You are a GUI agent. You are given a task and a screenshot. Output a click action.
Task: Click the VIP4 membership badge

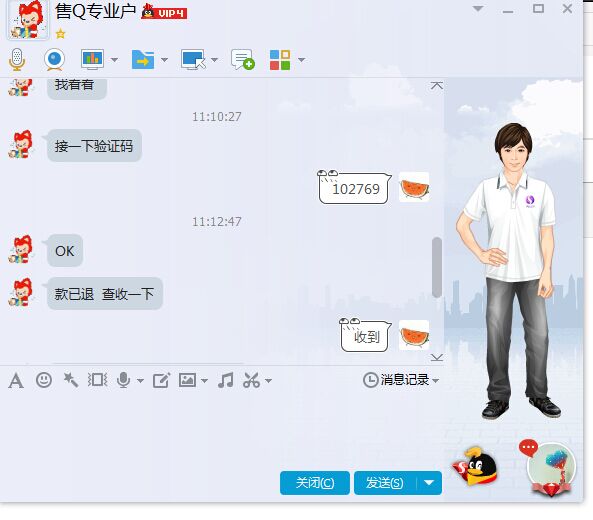pos(164,12)
